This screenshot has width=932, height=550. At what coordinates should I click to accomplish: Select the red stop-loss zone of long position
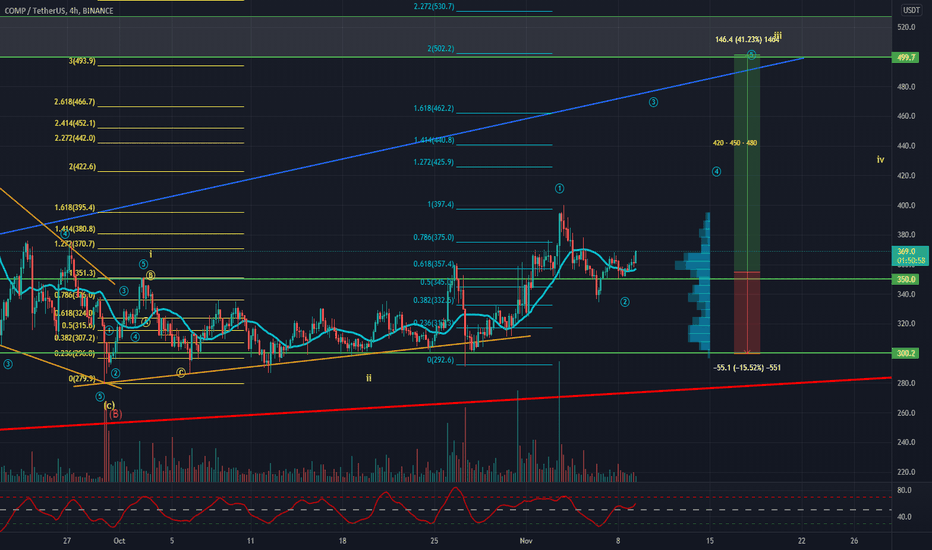click(x=747, y=313)
